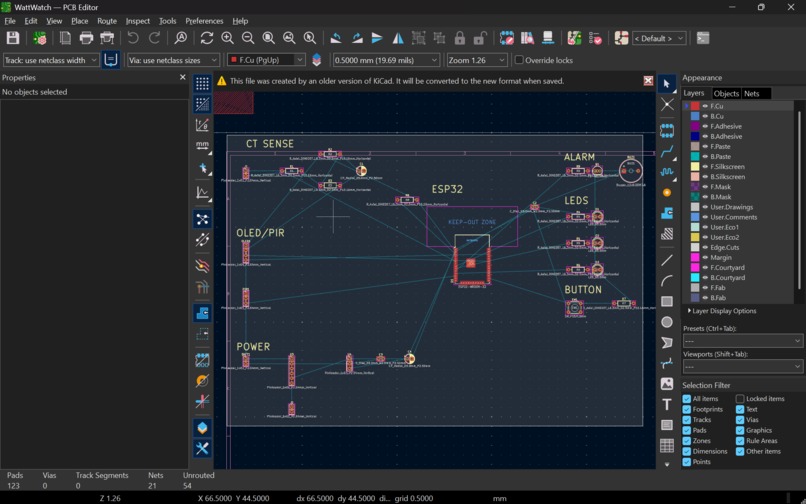Viewport: 806px width, 504px height.
Task: Hide the B.Cu layer eye icon
Action: pyautogui.click(x=705, y=116)
